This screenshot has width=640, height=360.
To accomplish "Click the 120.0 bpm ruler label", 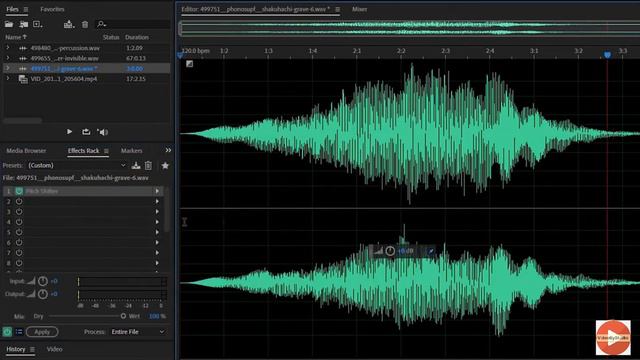I will pos(196,51).
